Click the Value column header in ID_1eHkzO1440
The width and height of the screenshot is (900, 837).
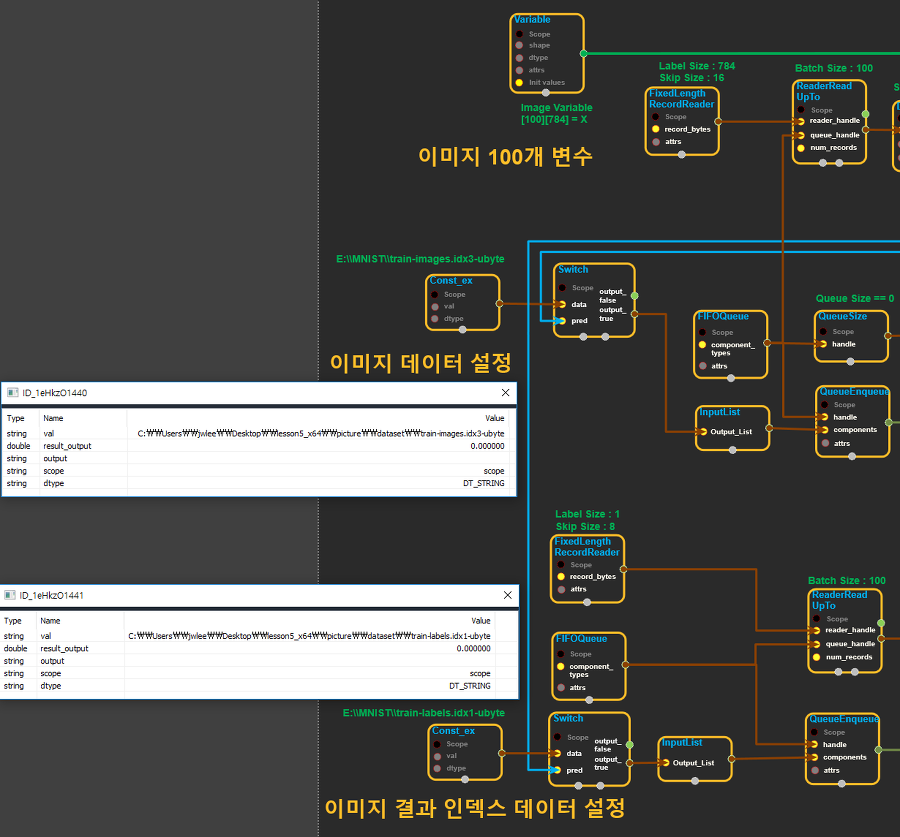pos(494,418)
